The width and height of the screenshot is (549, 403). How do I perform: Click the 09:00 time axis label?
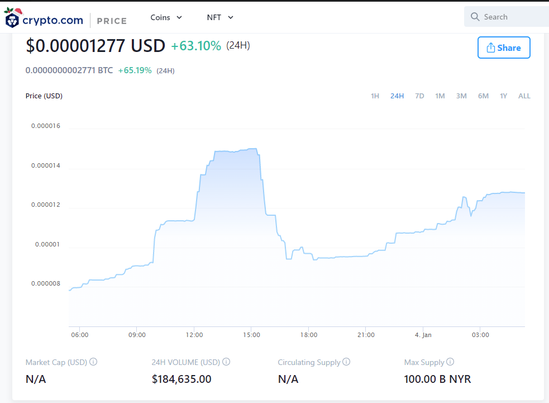[137, 335]
